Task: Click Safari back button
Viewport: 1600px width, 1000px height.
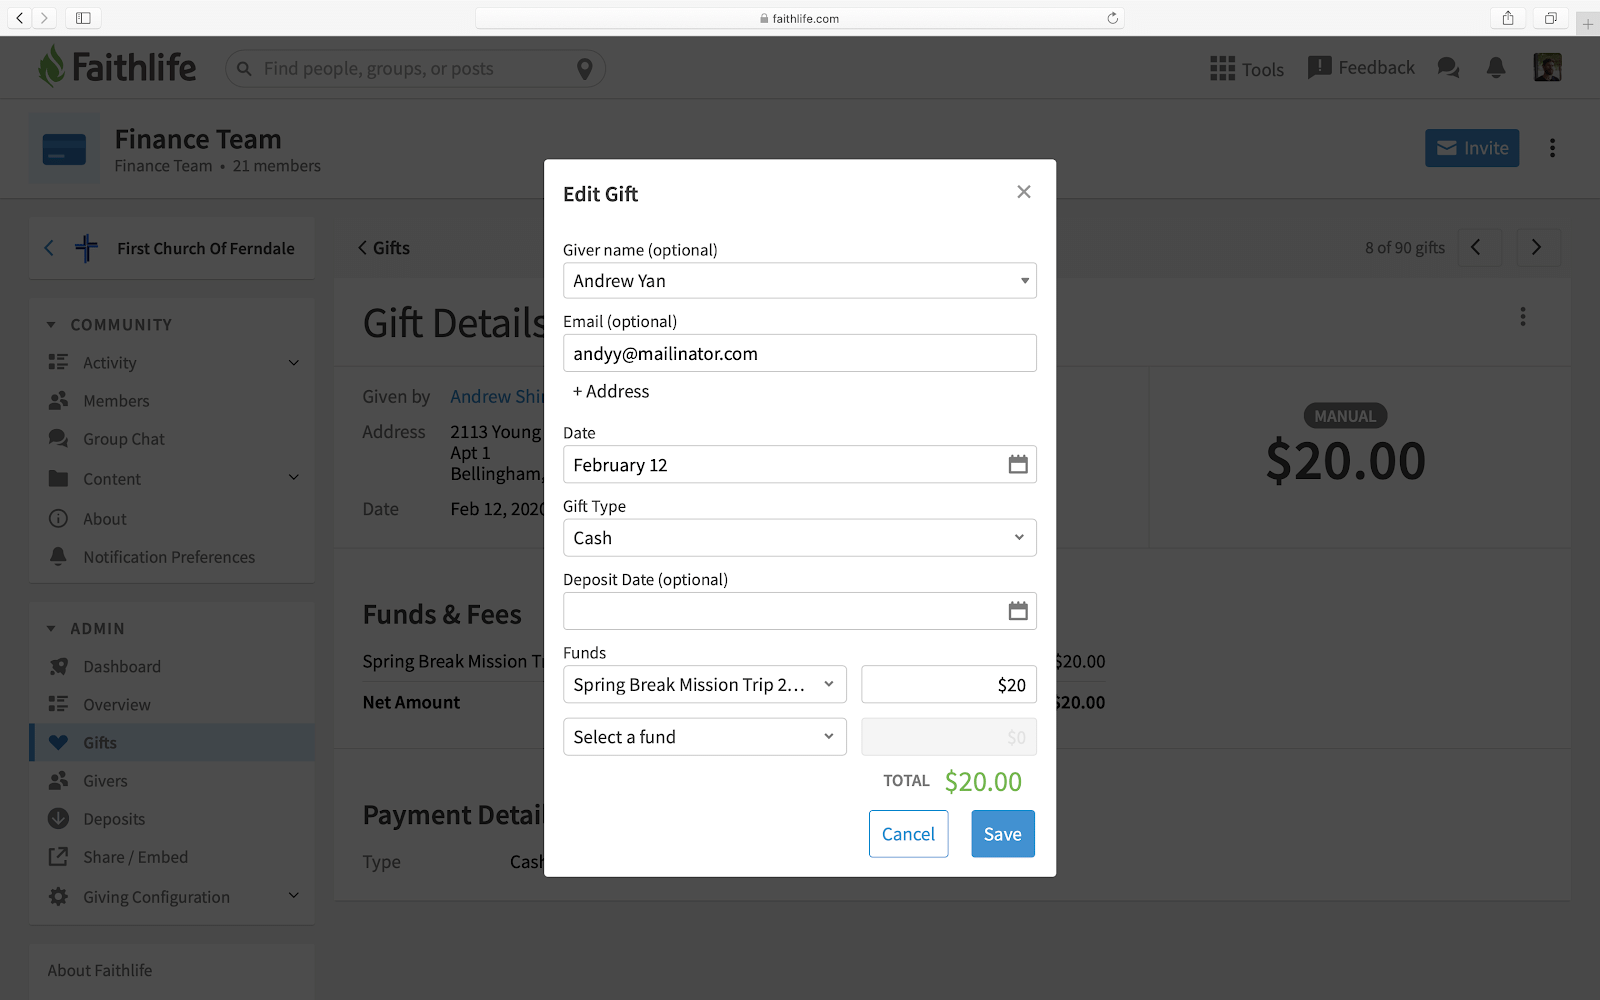Action: (x=19, y=18)
